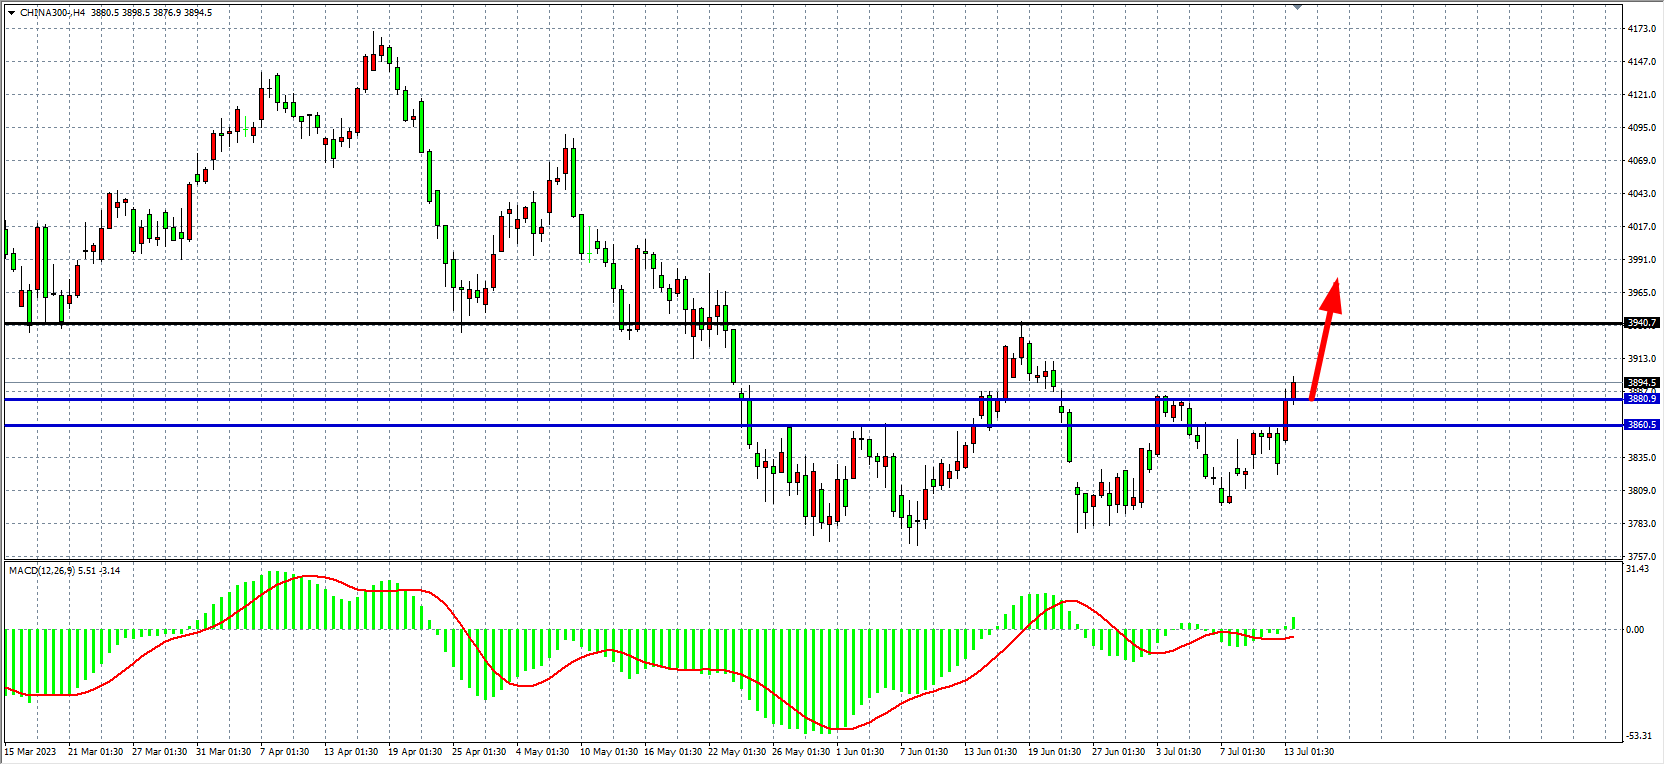
Task: Open the dropdown arrow beside CHINA300 title
Action: 11,13
